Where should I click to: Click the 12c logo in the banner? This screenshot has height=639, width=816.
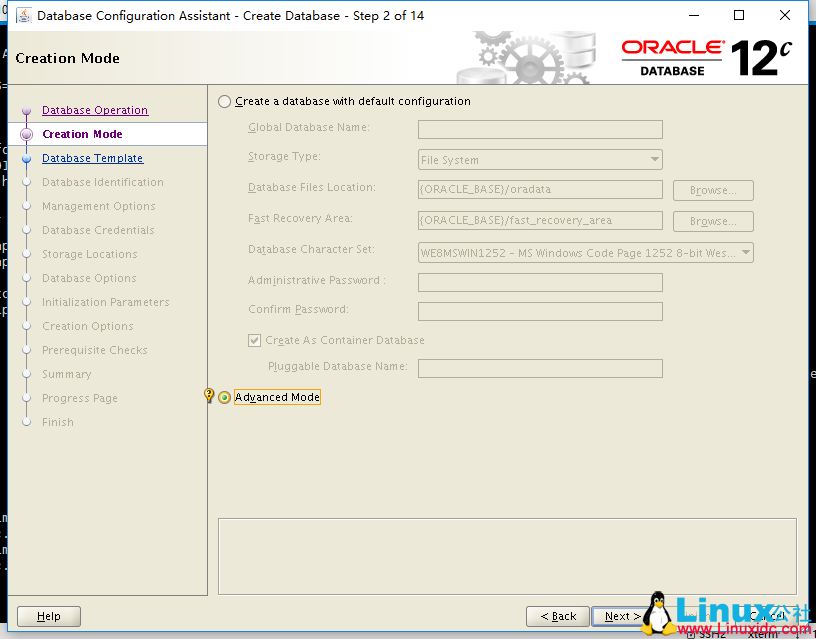[x=760, y=52]
